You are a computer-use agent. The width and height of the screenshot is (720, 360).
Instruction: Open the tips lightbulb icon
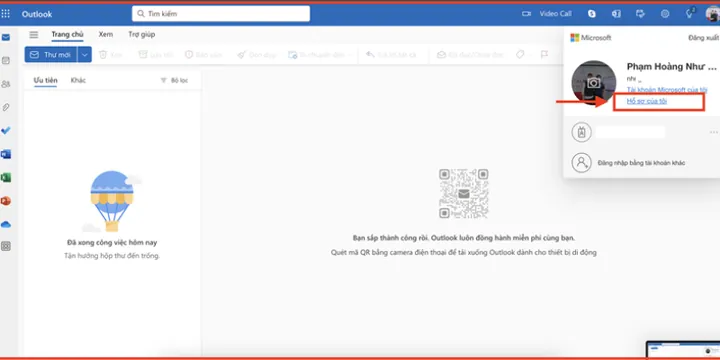point(690,13)
